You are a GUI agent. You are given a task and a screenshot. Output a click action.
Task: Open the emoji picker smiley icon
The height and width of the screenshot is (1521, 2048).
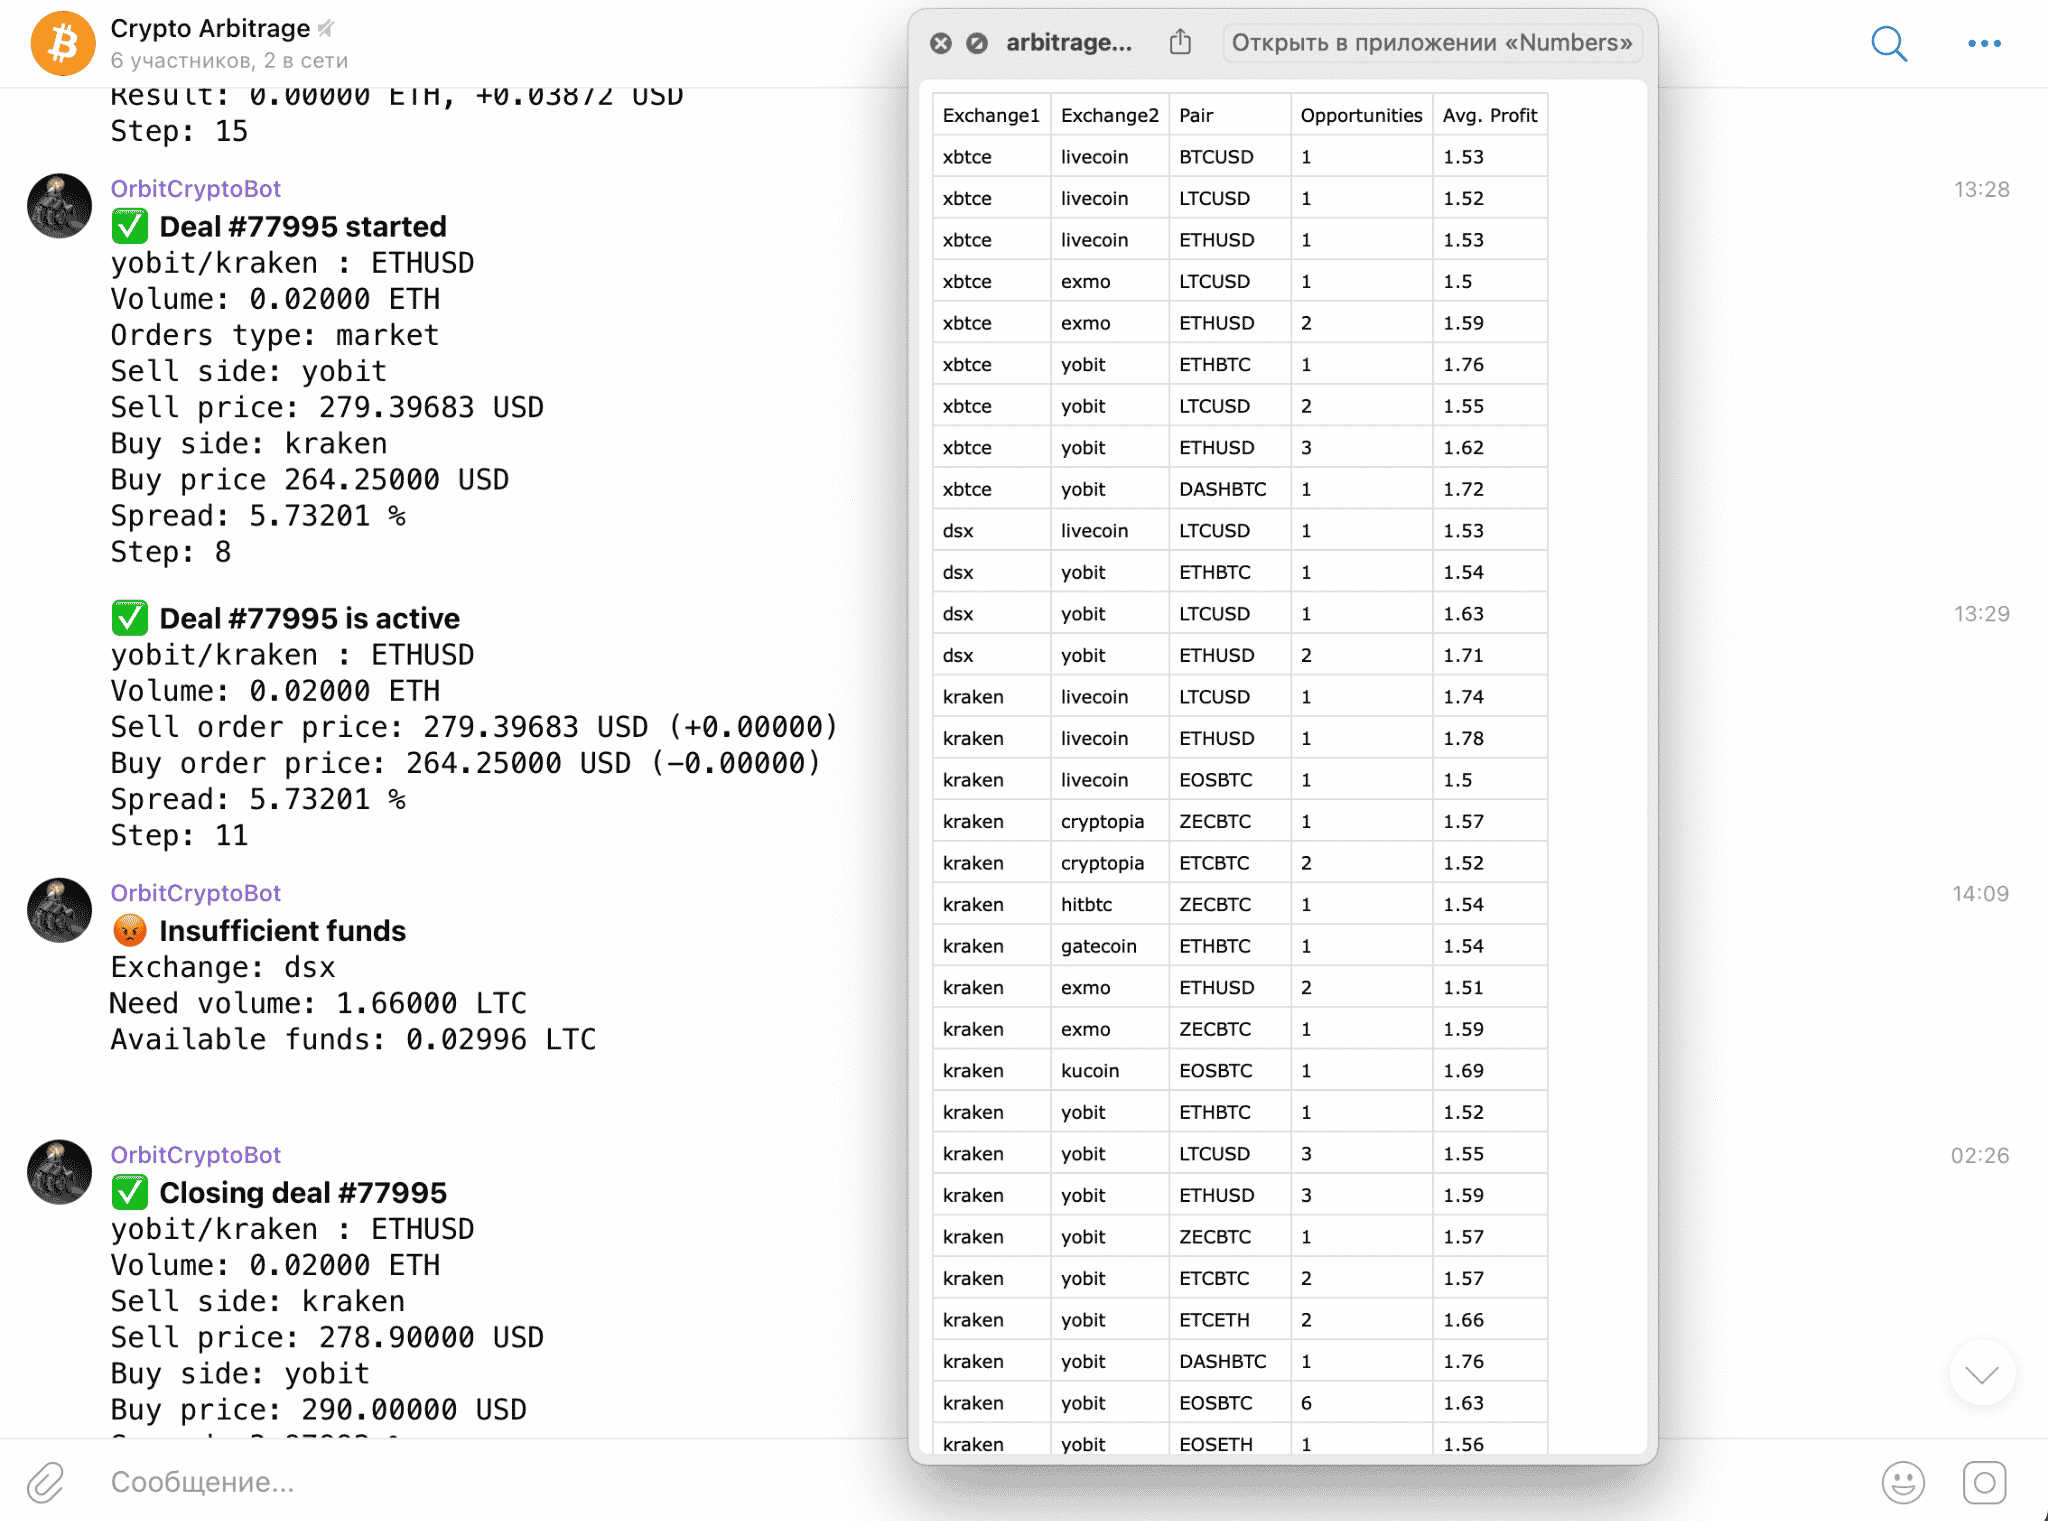(1903, 1482)
